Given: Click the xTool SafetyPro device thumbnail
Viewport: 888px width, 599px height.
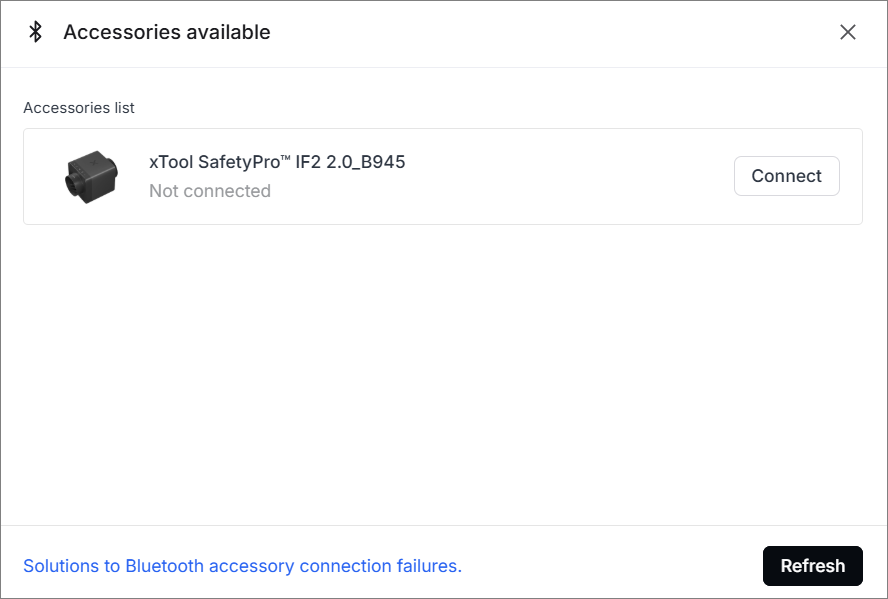Looking at the screenshot, I should click(92, 176).
